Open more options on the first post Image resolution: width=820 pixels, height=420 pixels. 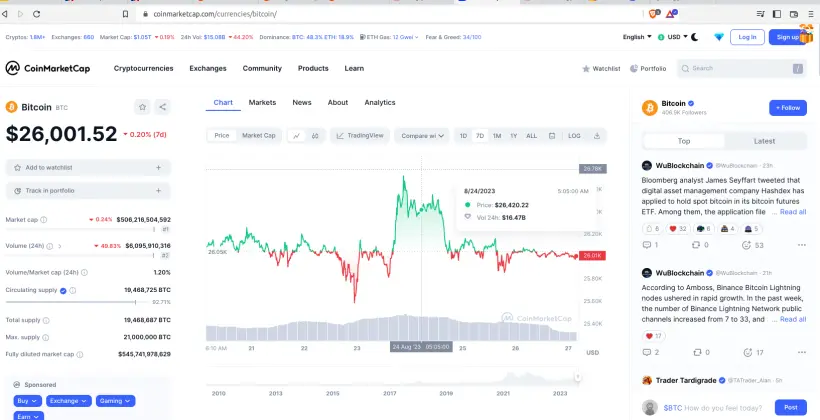pos(801,245)
